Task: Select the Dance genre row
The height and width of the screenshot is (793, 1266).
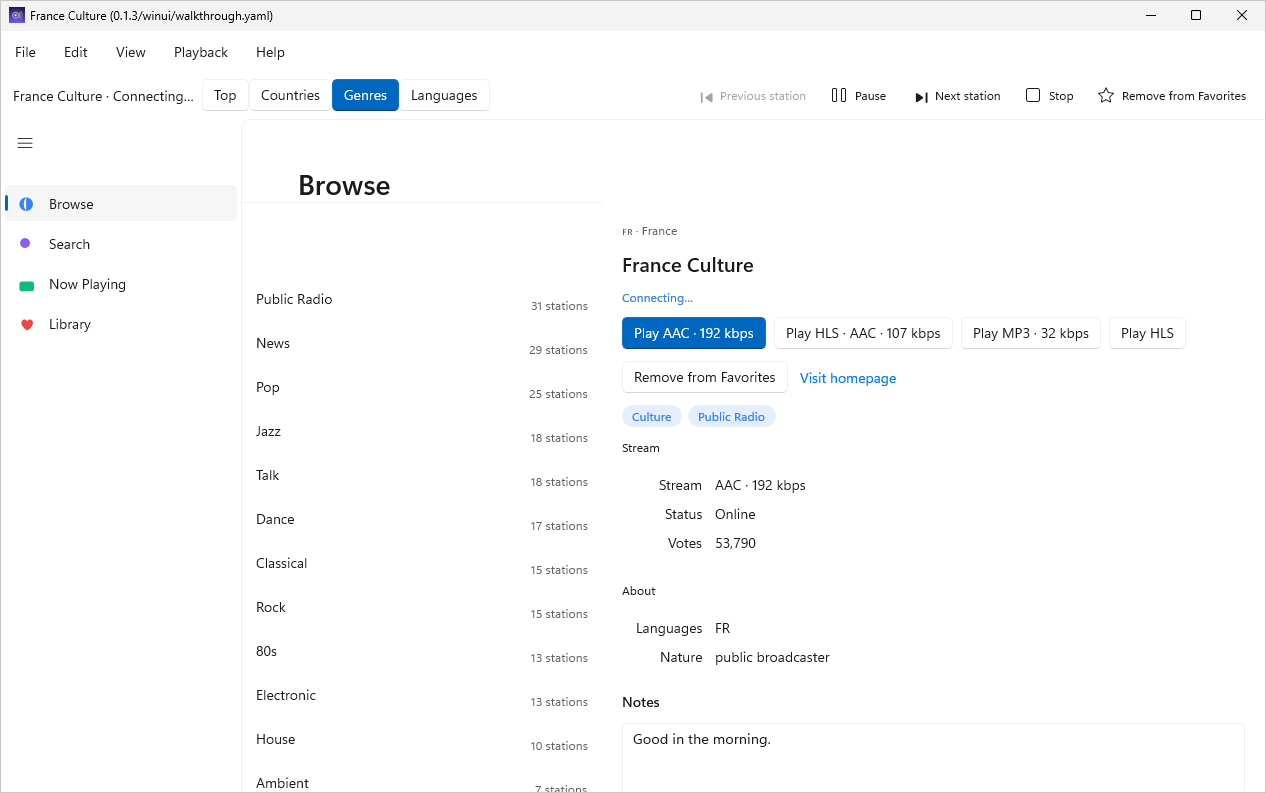Action: [422, 519]
